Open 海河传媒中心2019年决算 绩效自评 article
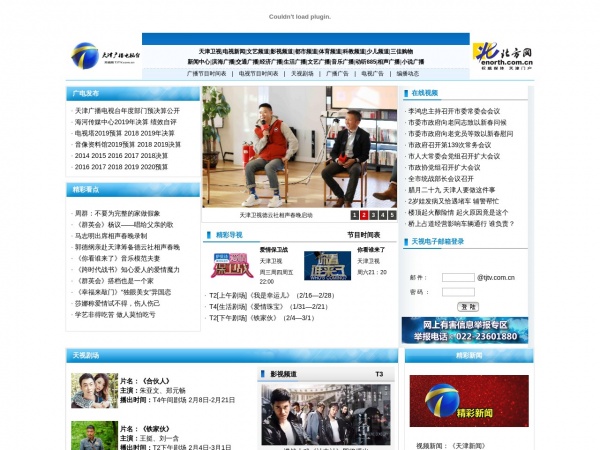600x450 pixels. point(126,122)
